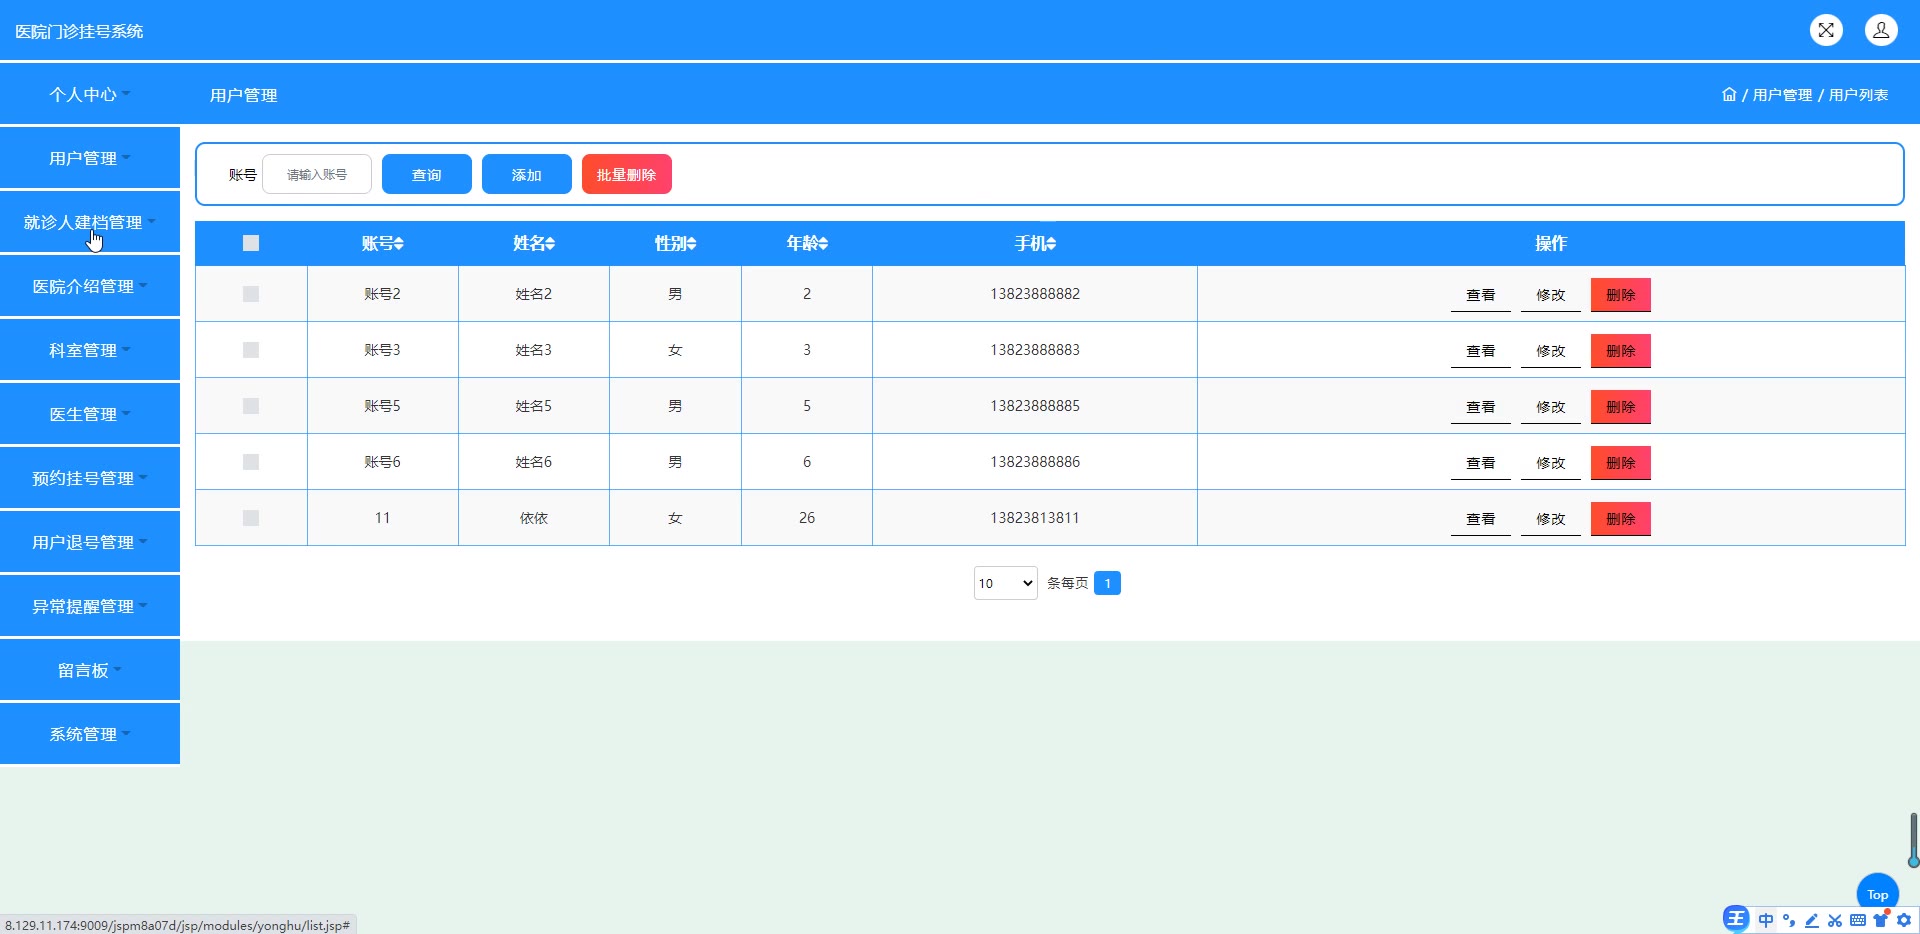
Task: Edit user 账号5 with 修改
Action: (x=1551, y=407)
